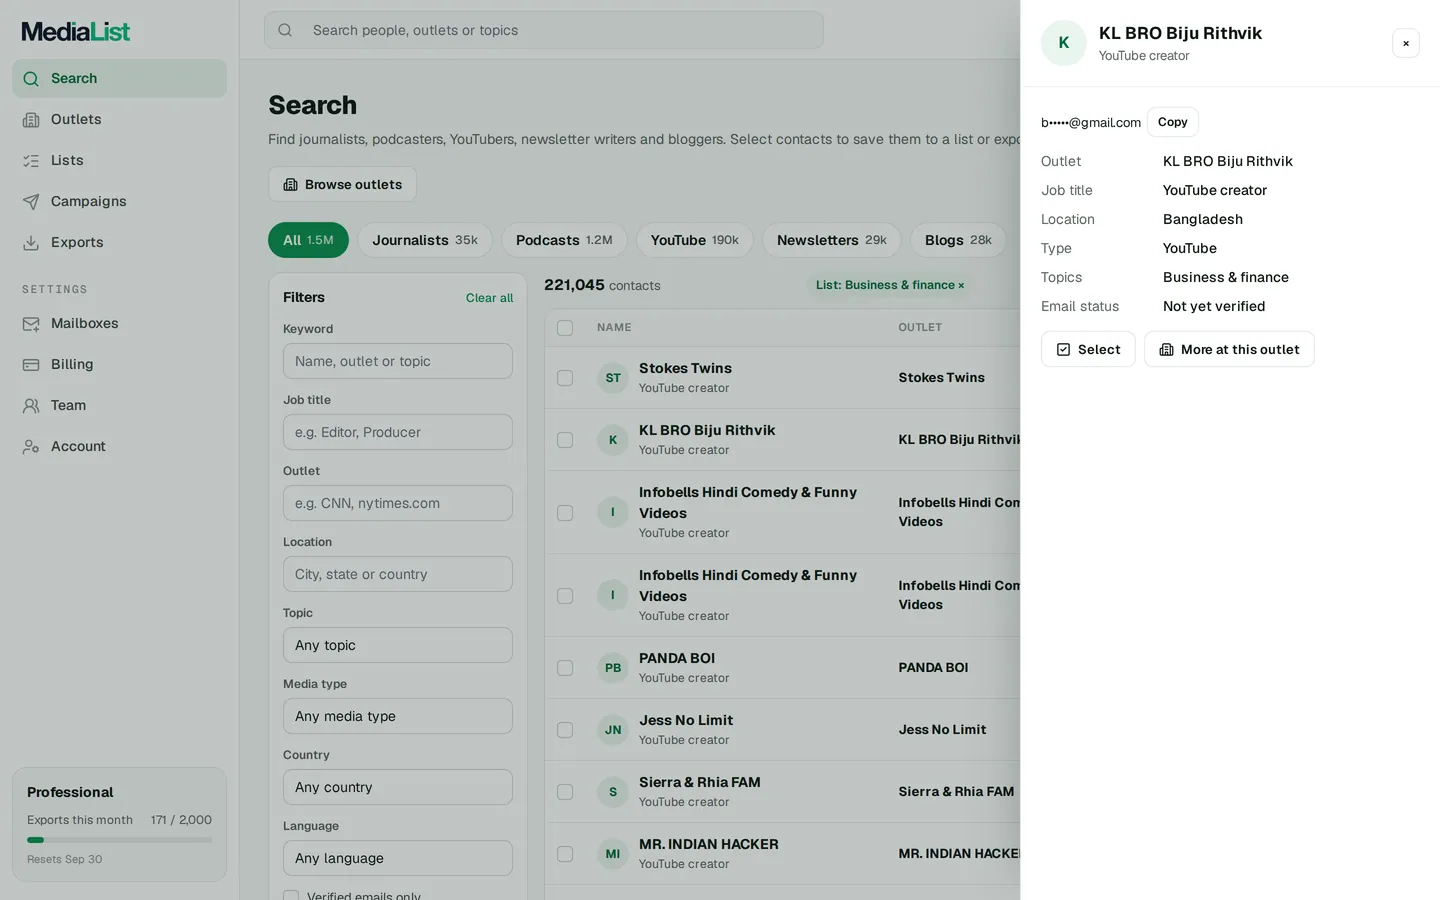
Task: Click the Account user icon
Action: (31, 447)
